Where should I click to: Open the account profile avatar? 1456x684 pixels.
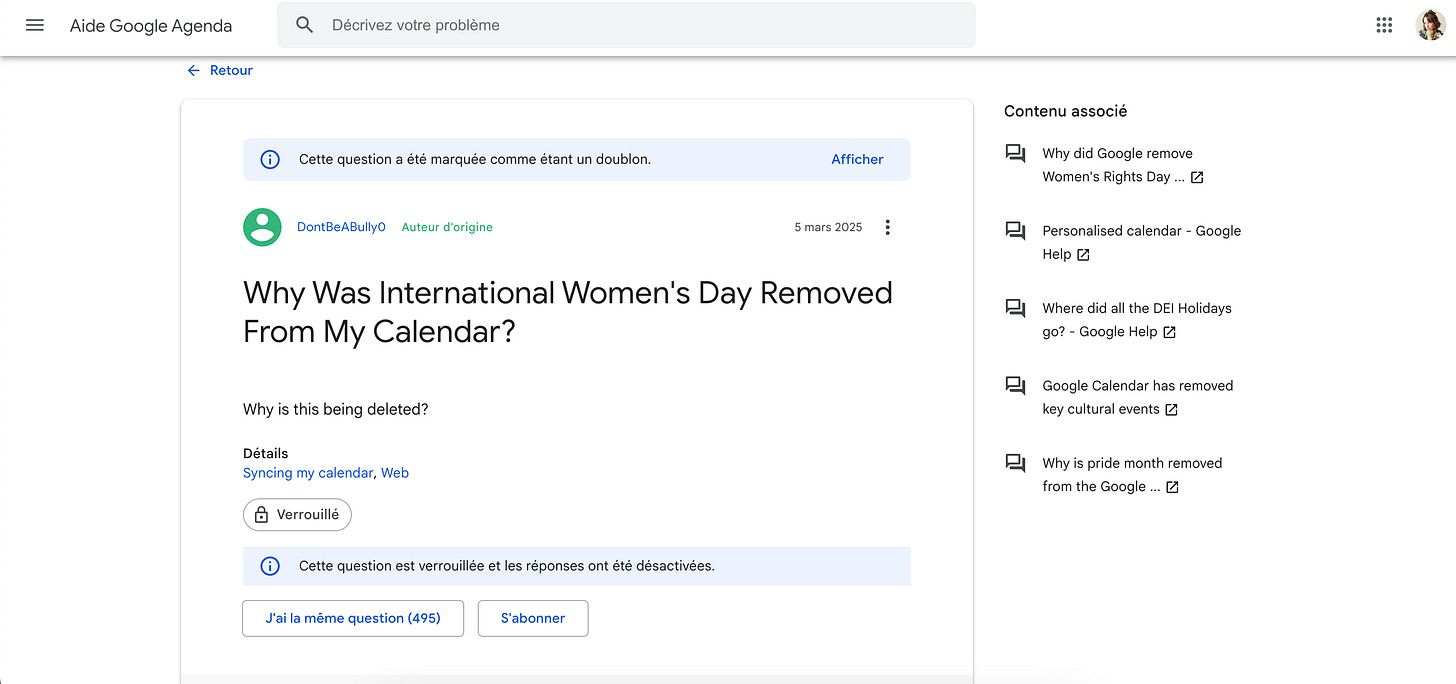click(1430, 25)
